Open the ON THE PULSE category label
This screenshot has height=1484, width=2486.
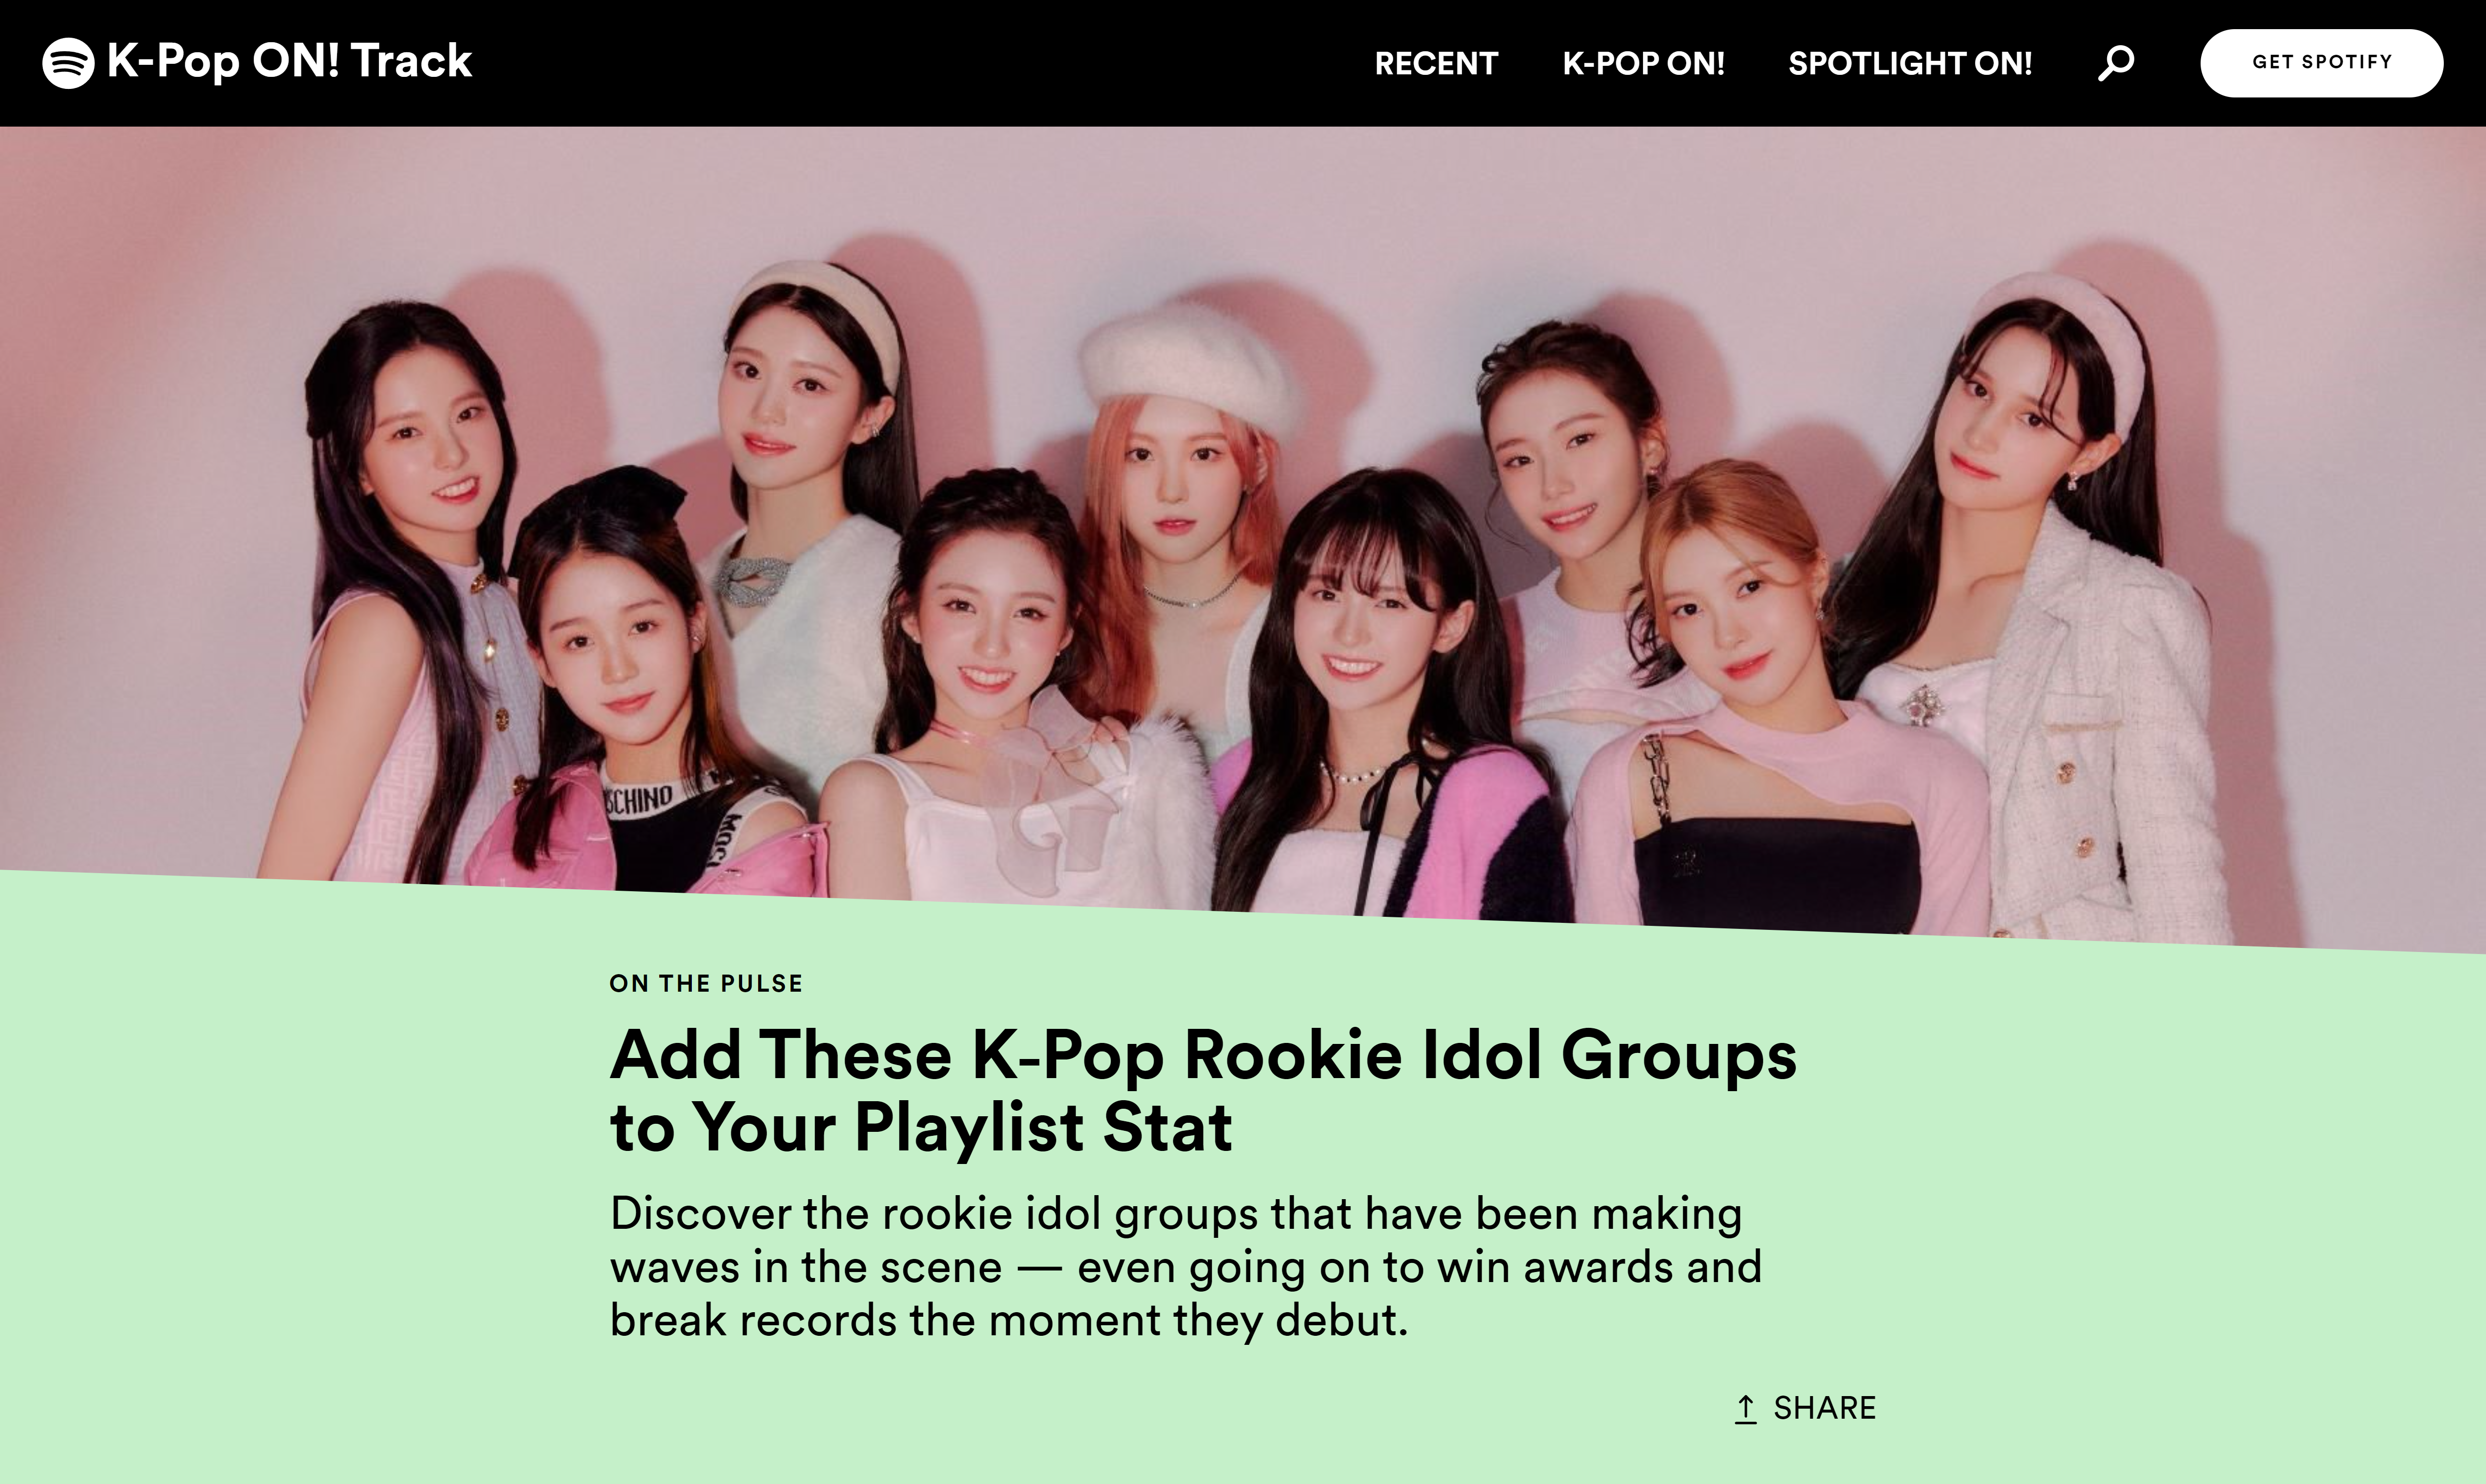click(706, 983)
